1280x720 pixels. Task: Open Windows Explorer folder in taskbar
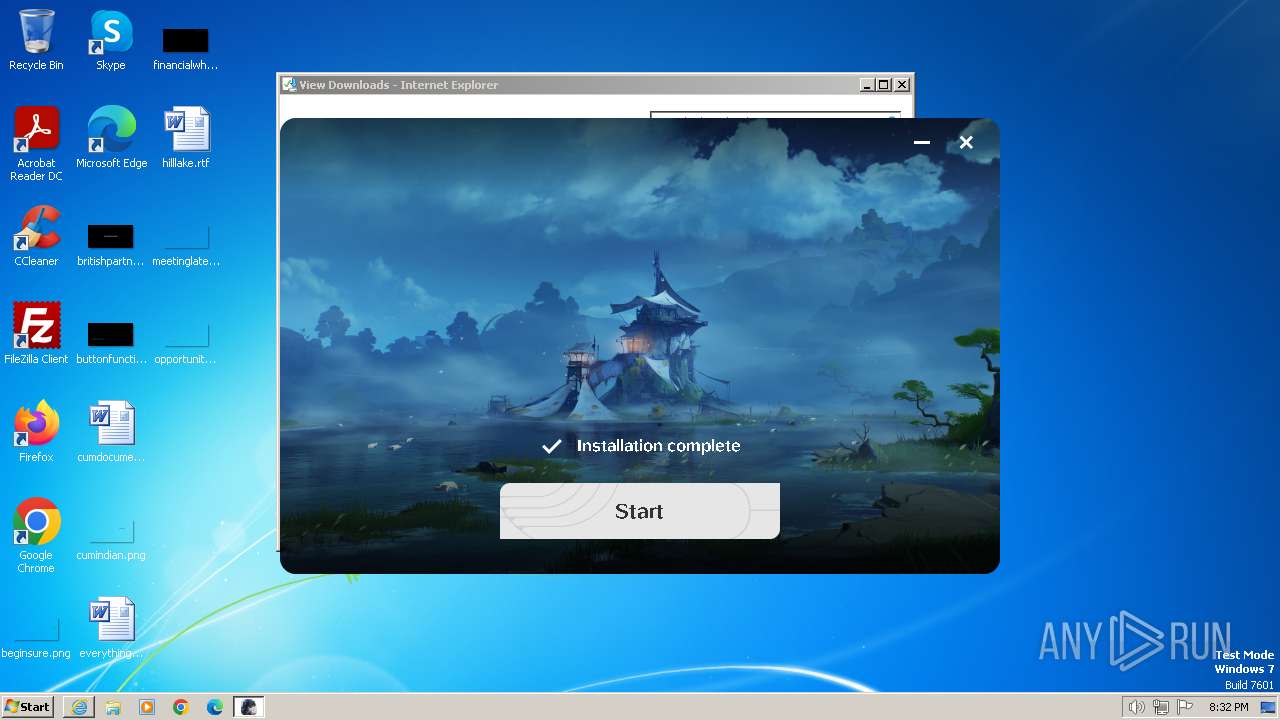[113, 707]
